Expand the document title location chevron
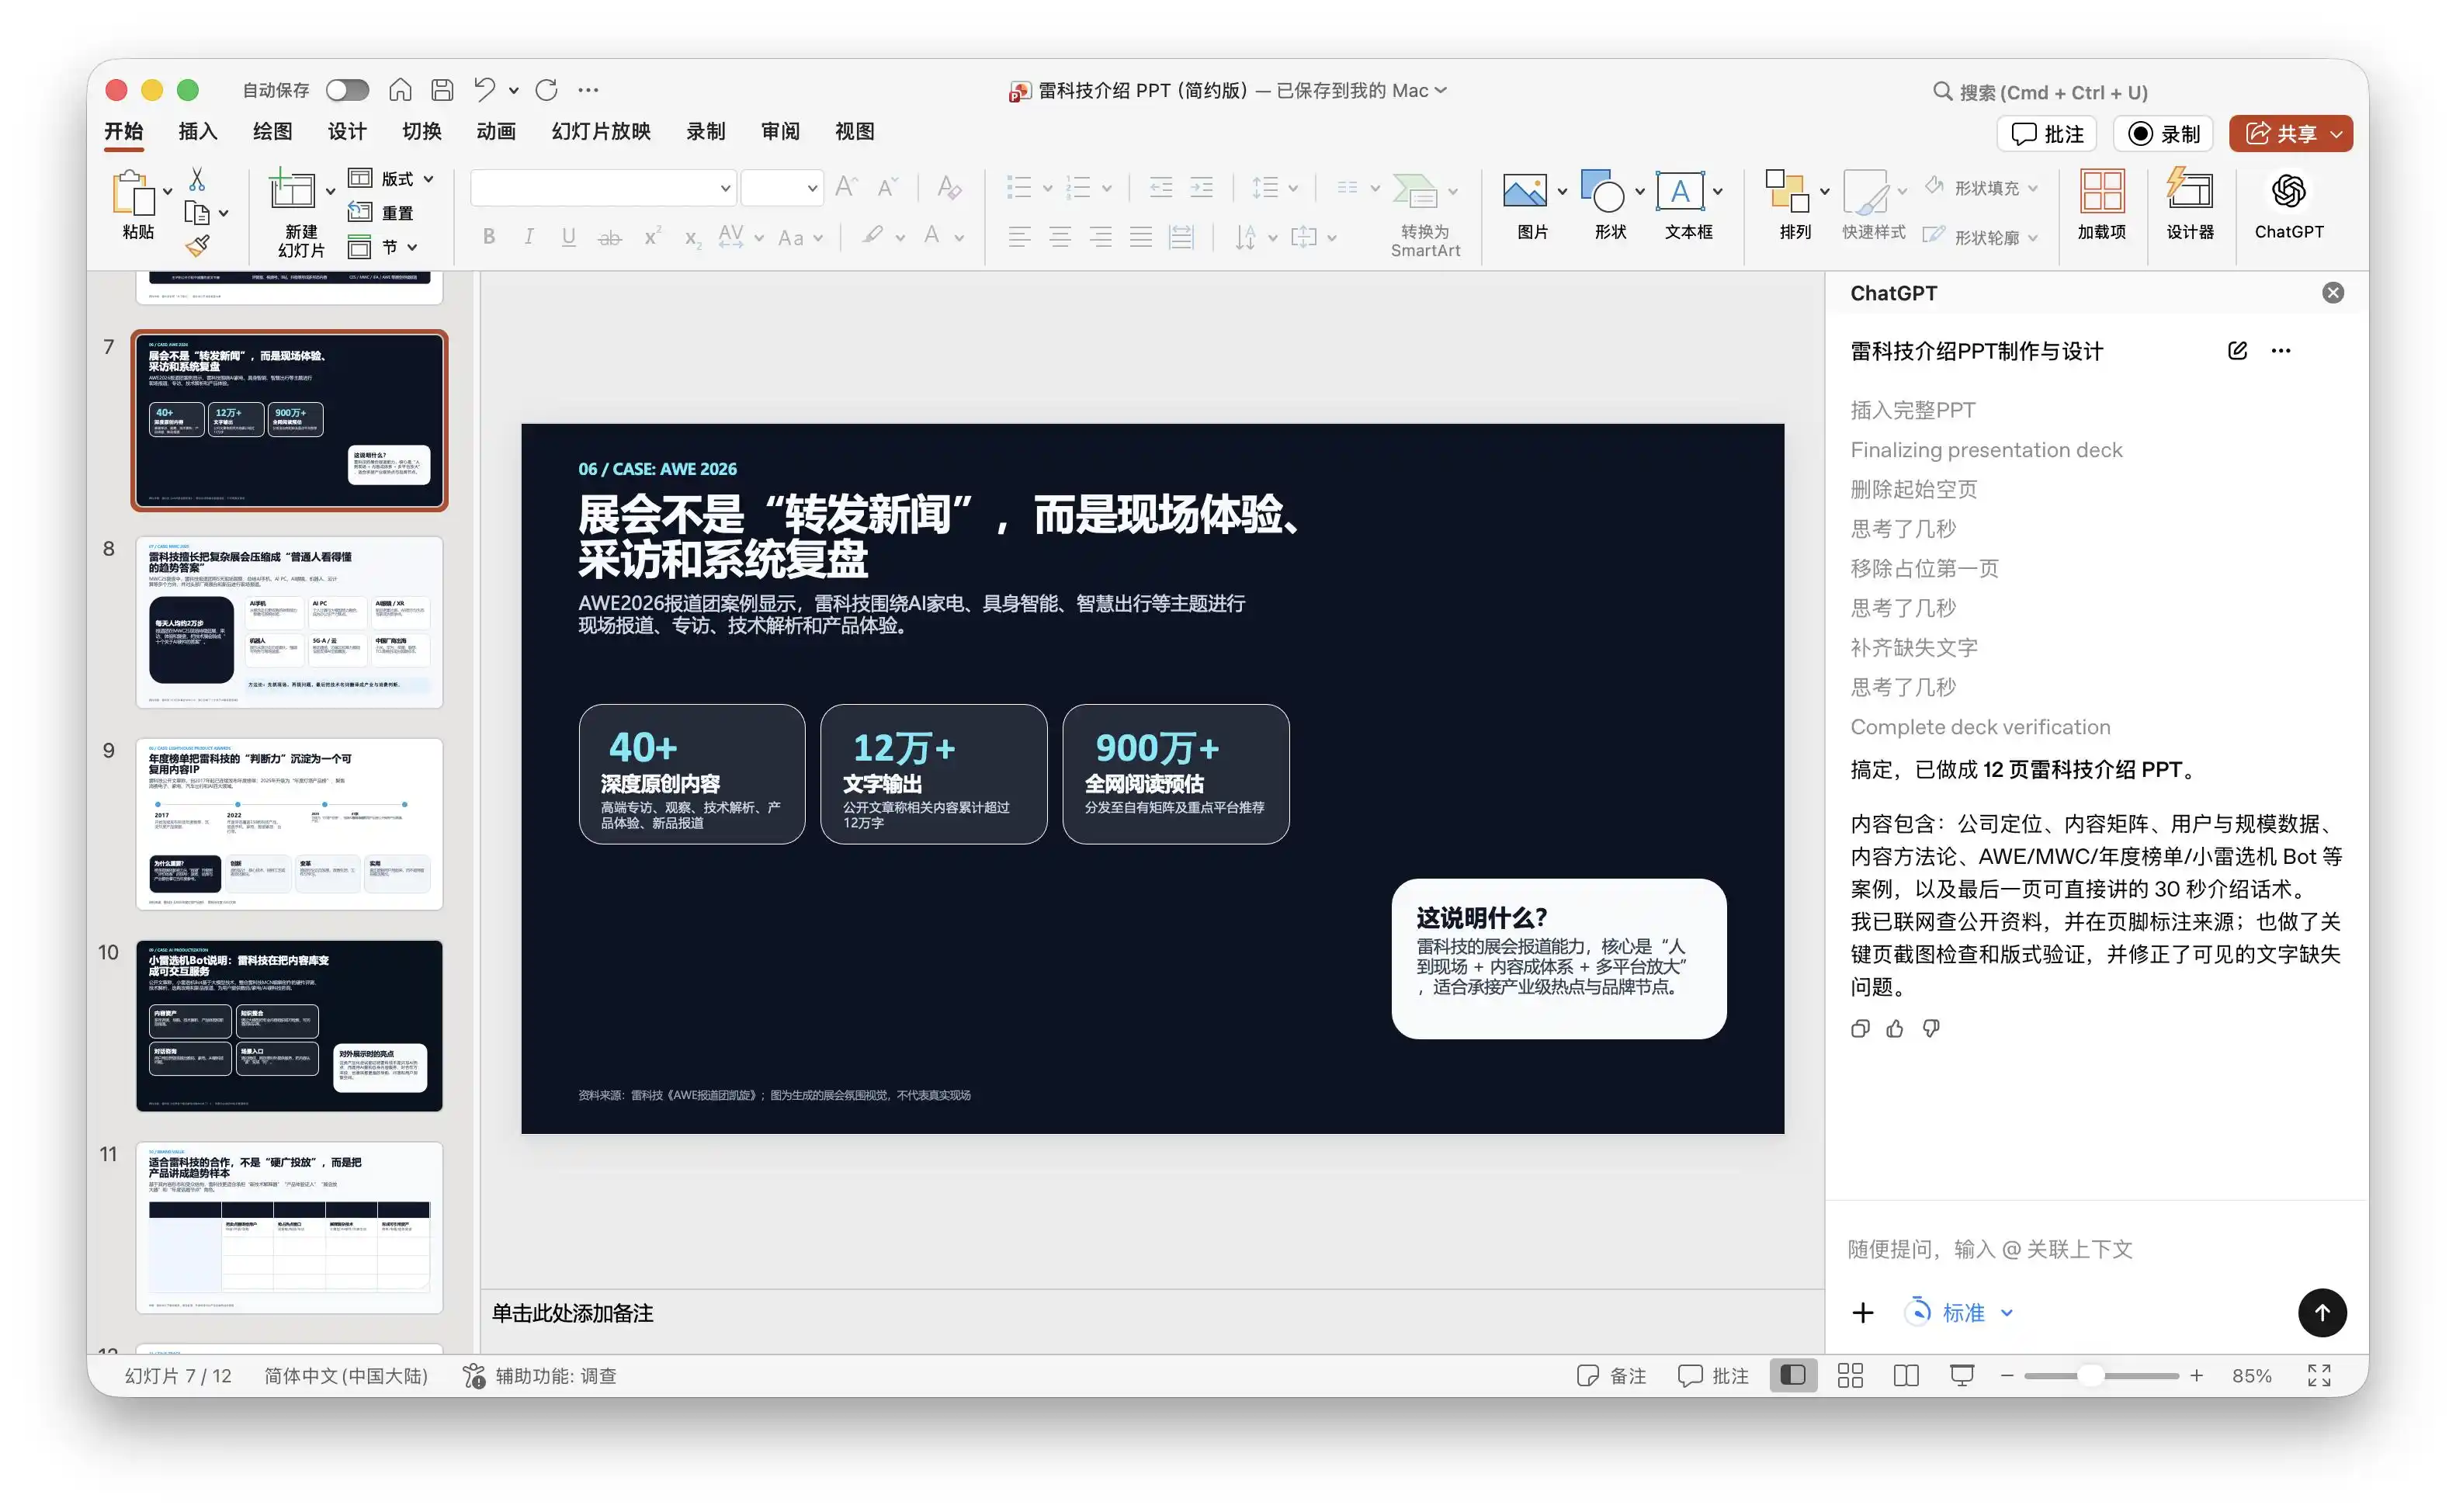The width and height of the screenshot is (2456, 1512). [x=1440, y=90]
